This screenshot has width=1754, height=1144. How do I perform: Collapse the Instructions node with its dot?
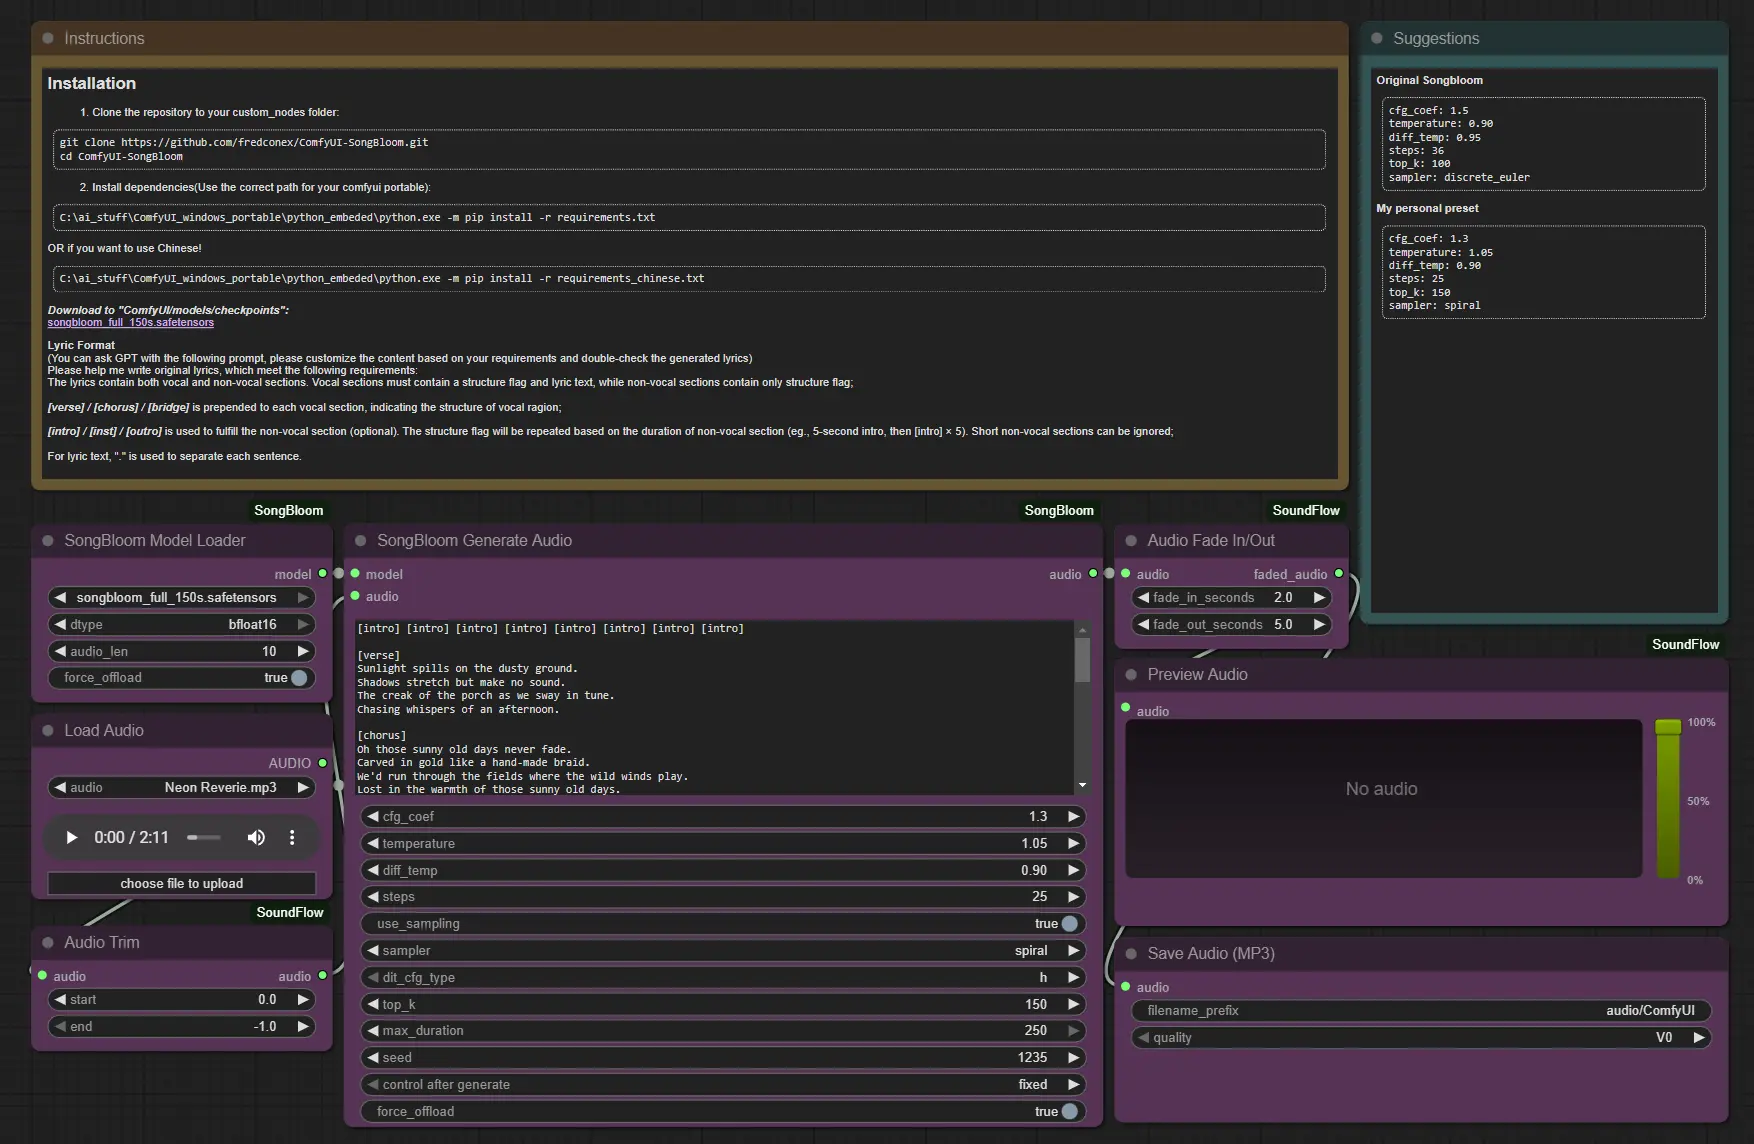click(x=48, y=39)
